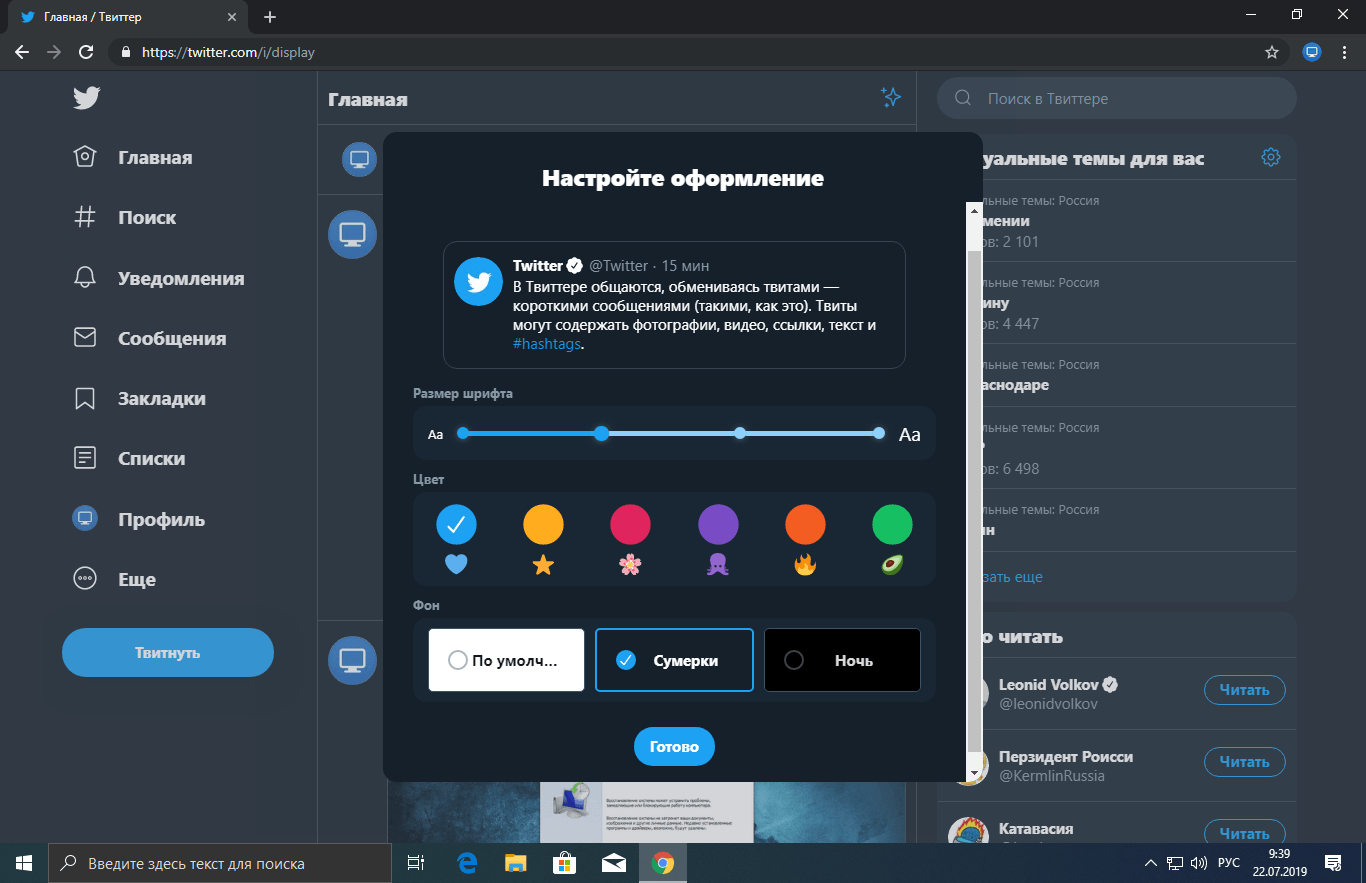Screen dimensions: 1366x883
Task: Click the Twitter bird logo in sidebar
Action: click(x=86, y=97)
